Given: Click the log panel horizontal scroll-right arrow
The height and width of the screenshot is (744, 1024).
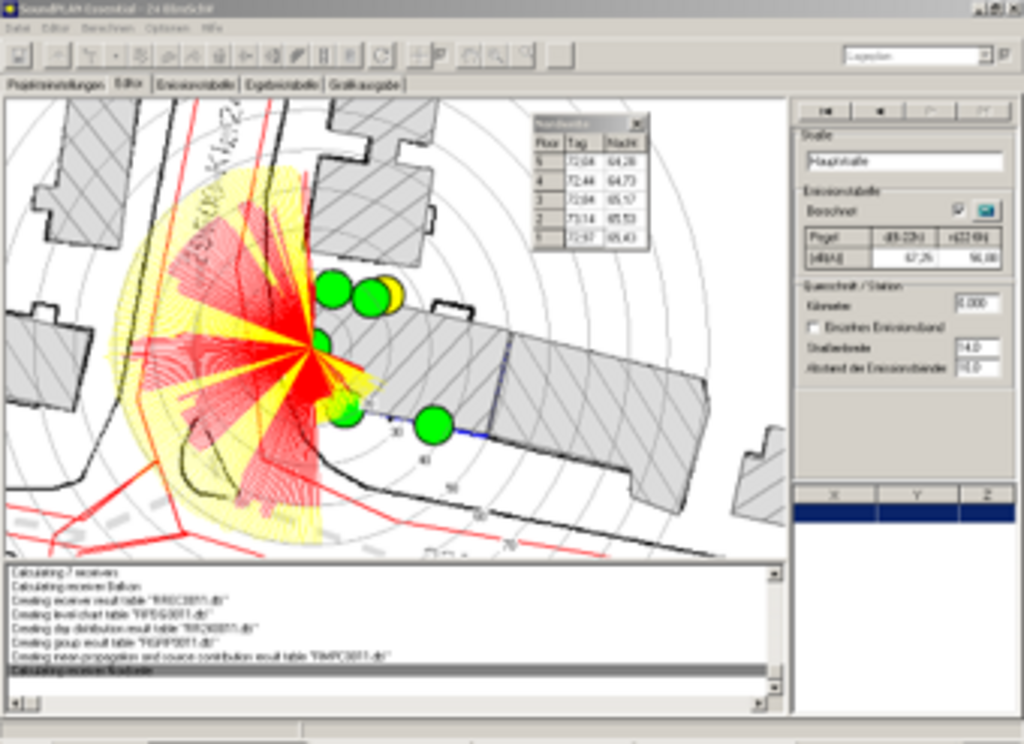Looking at the screenshot, I should point(759,704).
